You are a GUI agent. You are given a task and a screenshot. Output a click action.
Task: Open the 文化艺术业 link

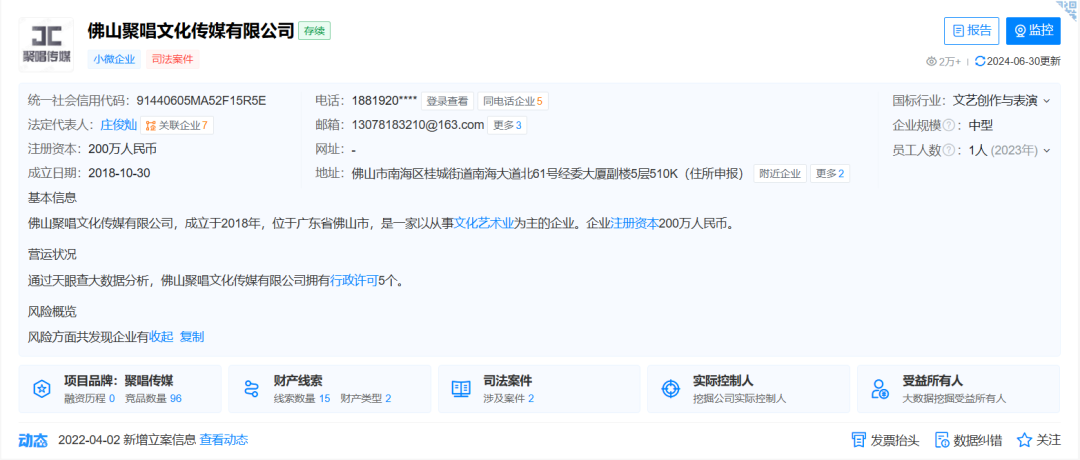click(484, 223)
